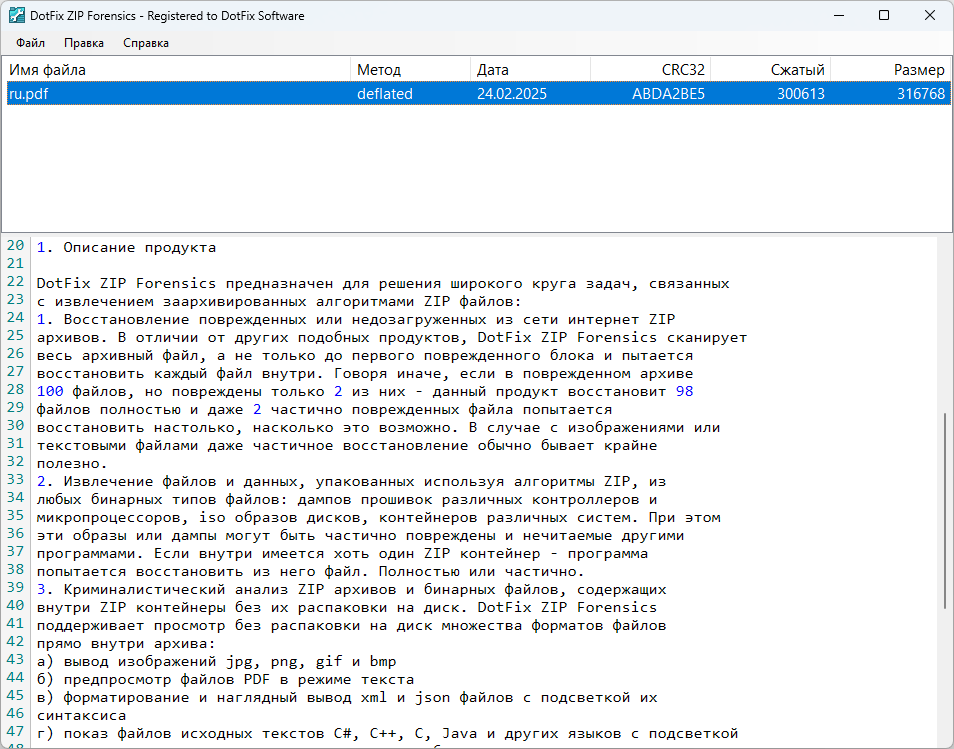Image resolution: width=954 pixels, height=749 pixels.
Task: Sort by CRC32 column header
Action: click(x=650, y=70)
